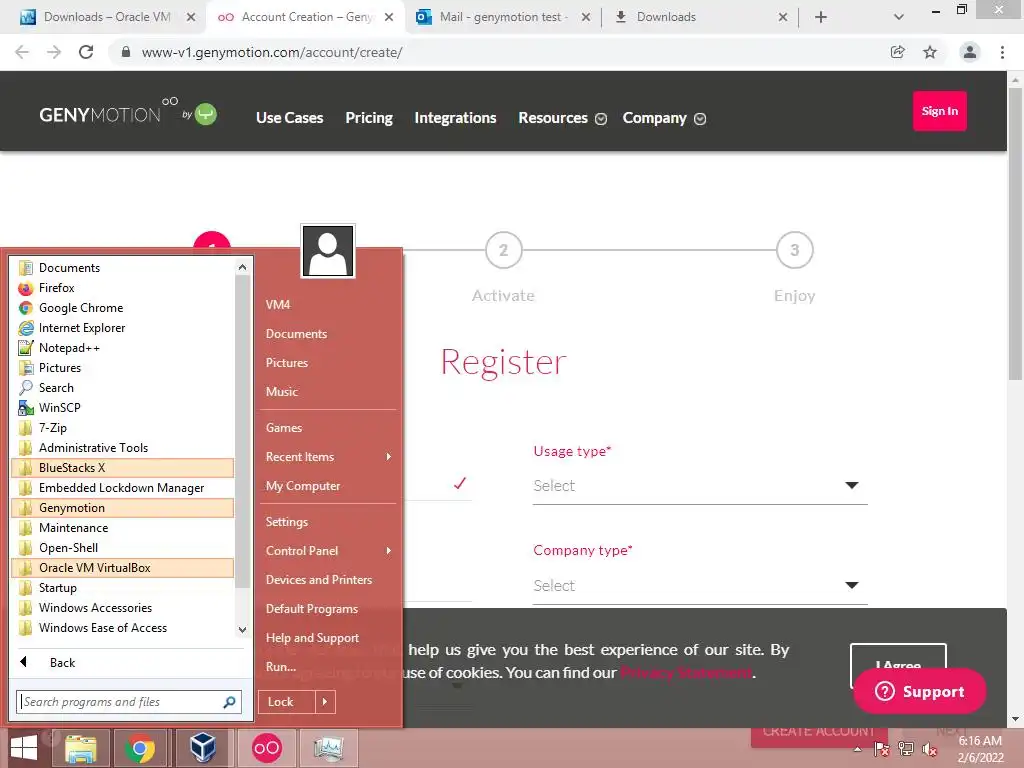Open VirtualBox from the taskbar
Viewport: 1024px width, 768px height.
(x=203, y=748)
